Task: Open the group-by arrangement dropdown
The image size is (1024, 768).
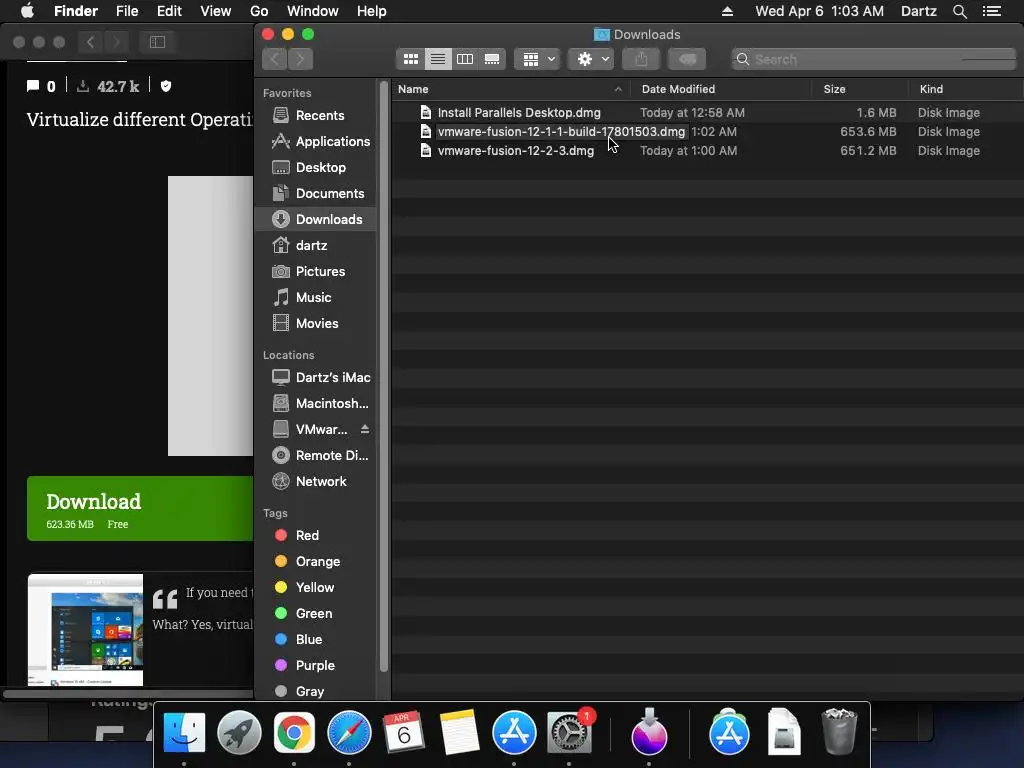Action: (x=538, y=59)
